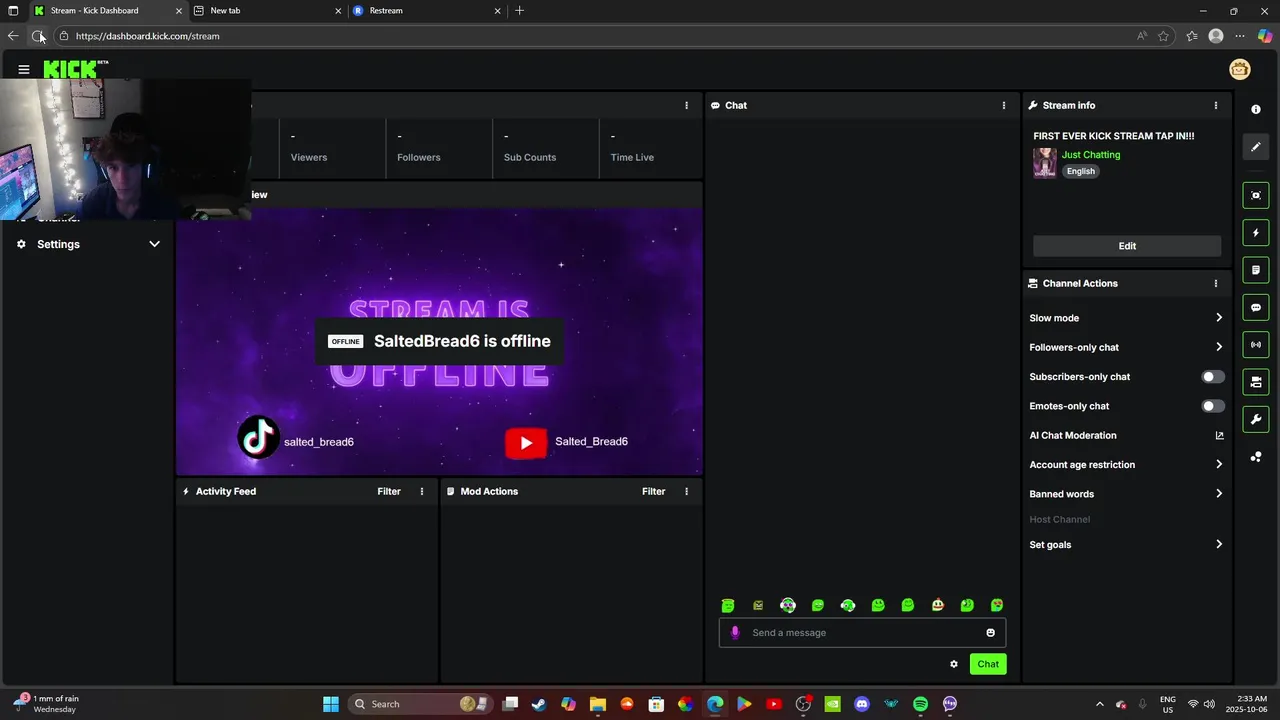The height and width of the screenshot is (720, 1280).
Task: Click the Time Live stat label
Action: [632, 157]
